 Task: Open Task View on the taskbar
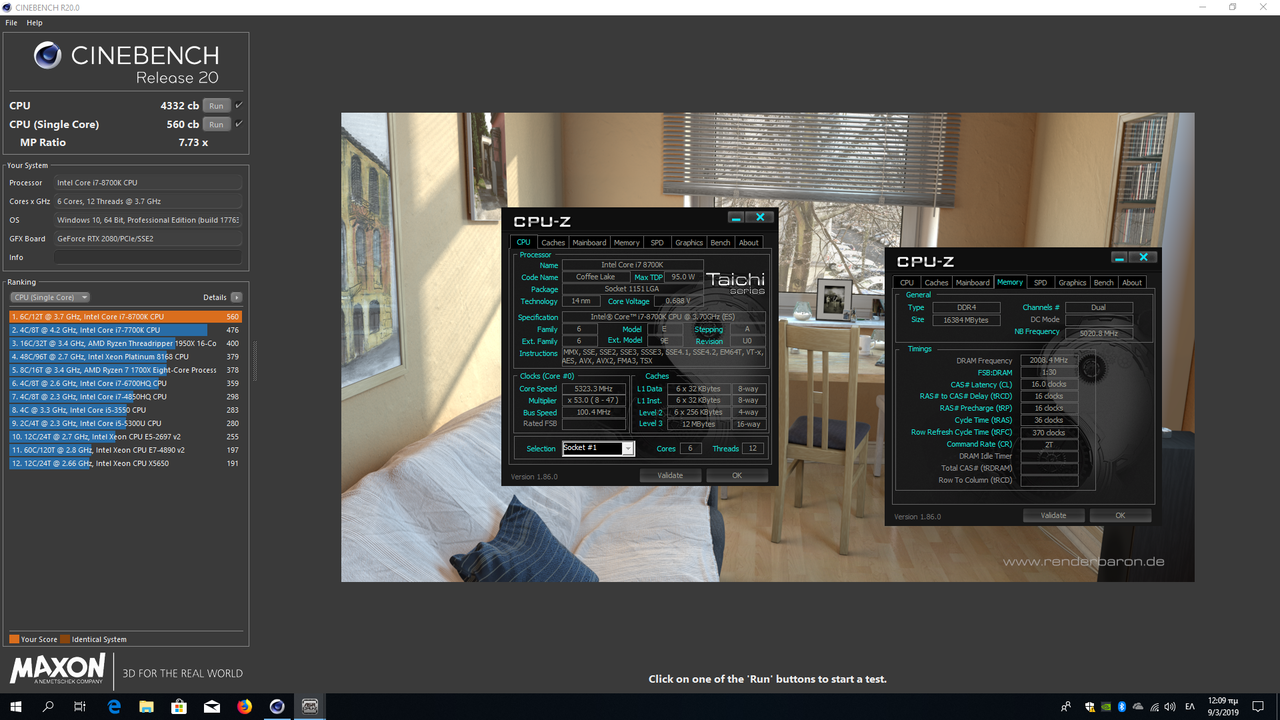coord(80,706)
